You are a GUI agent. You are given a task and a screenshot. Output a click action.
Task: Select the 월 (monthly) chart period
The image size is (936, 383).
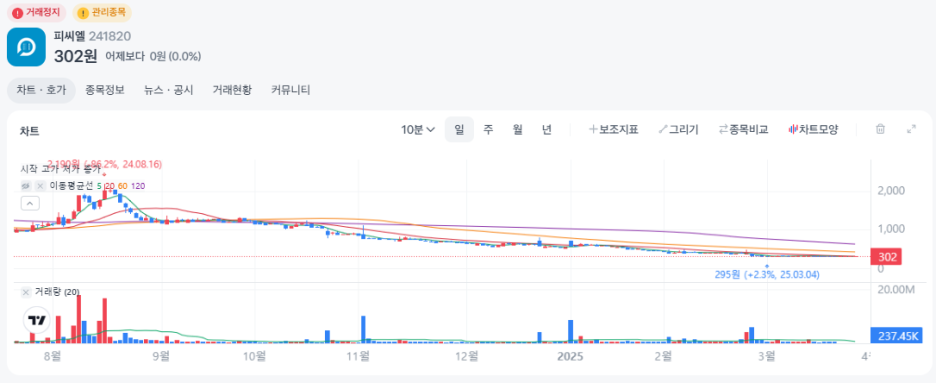tap(518, 129)
